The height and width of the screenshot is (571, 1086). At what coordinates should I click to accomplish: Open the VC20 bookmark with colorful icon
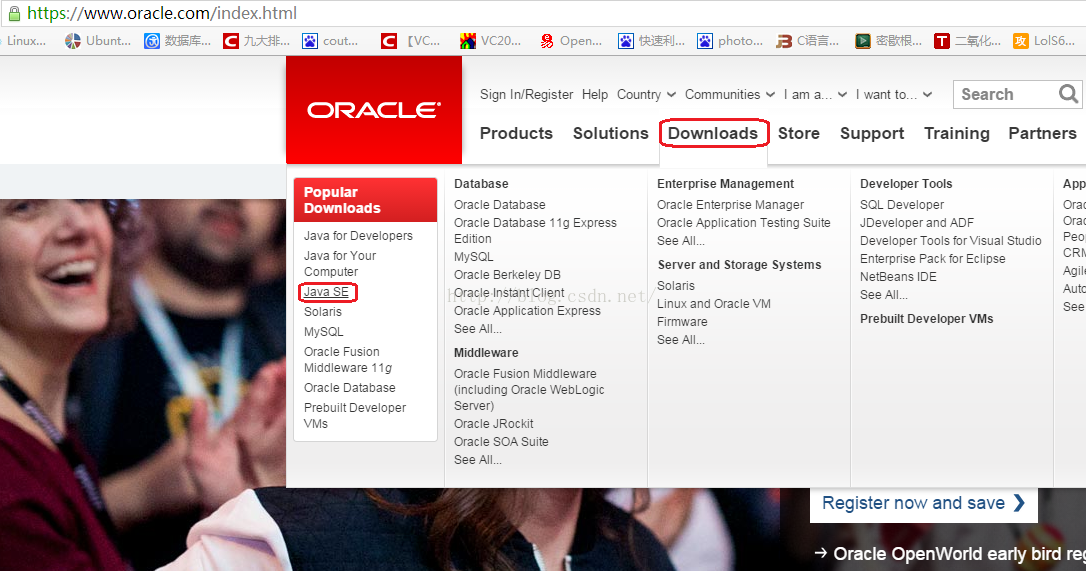(x=490, y=41)
